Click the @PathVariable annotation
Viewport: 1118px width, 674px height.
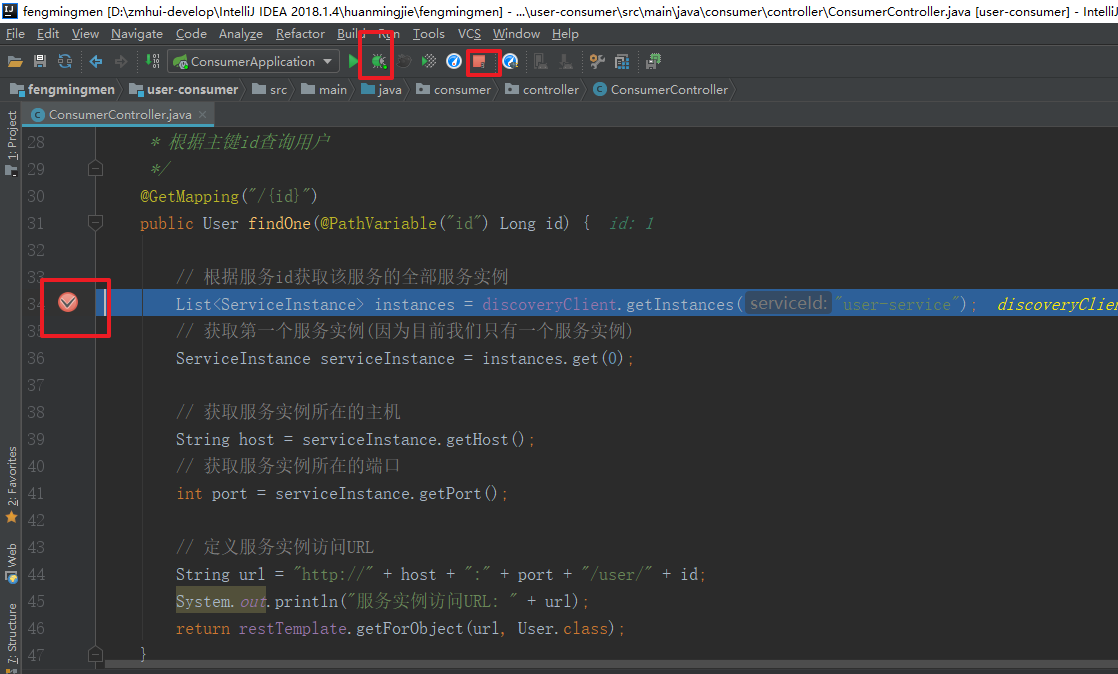coord(378,223)
